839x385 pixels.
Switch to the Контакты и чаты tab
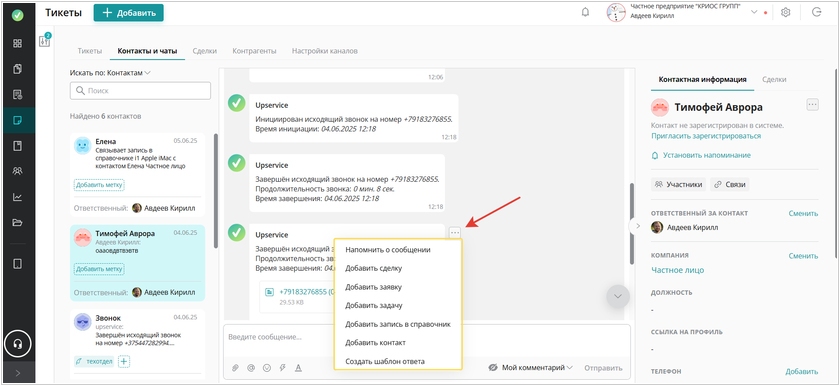[x=147, y=51]
